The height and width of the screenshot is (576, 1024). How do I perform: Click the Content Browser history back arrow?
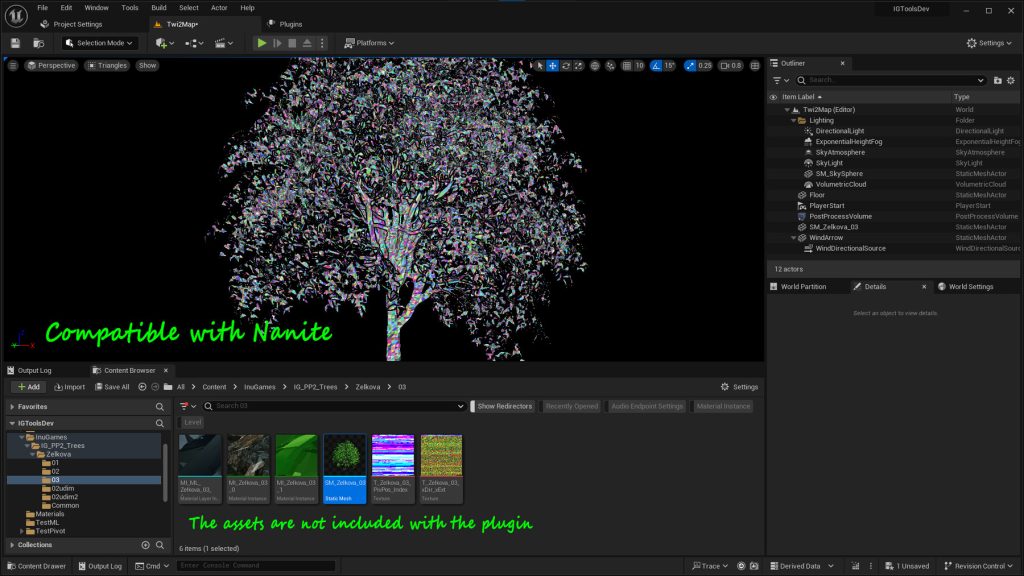[x=142, y=387]
